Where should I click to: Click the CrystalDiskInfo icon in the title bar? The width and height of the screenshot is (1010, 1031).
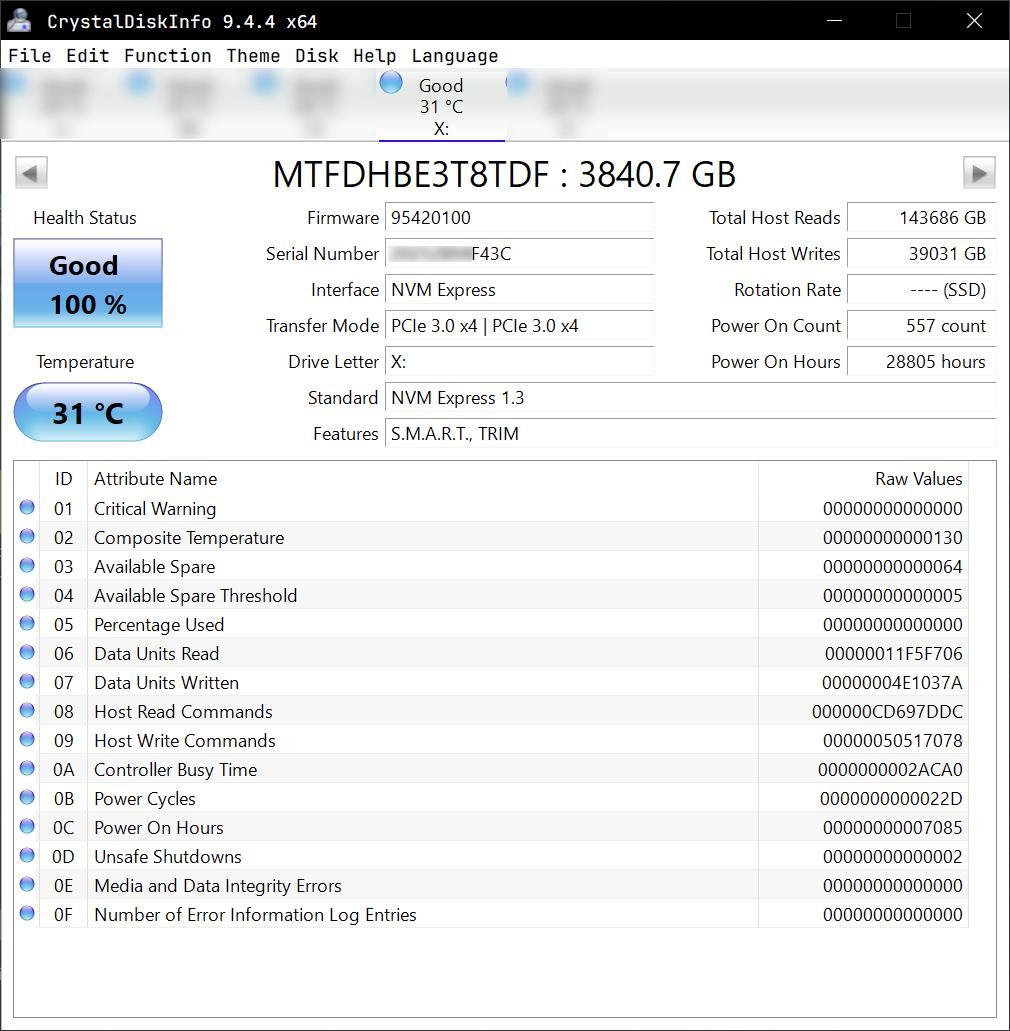[20, 20]
